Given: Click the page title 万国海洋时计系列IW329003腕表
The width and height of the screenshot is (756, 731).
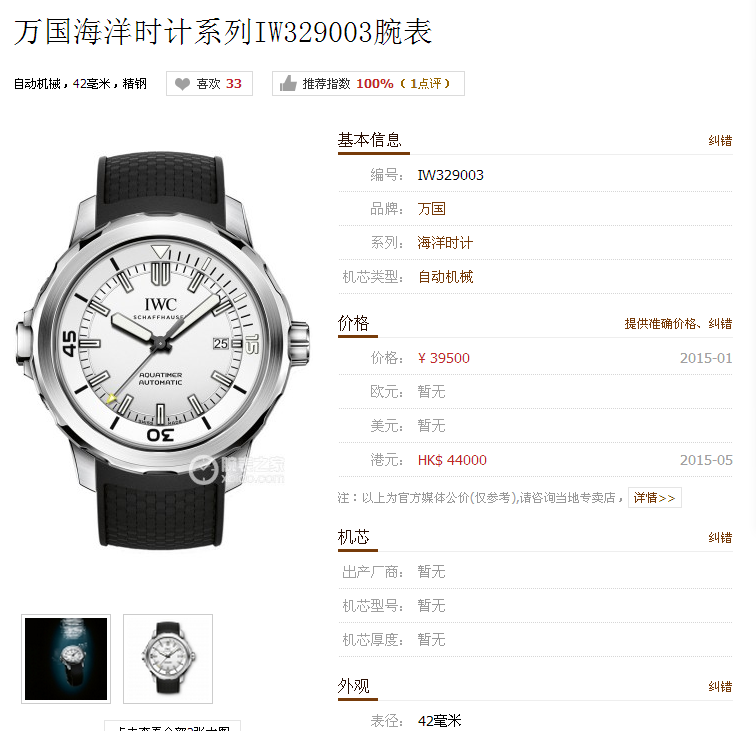Looking at the screenshot, I should pos(223,32).
